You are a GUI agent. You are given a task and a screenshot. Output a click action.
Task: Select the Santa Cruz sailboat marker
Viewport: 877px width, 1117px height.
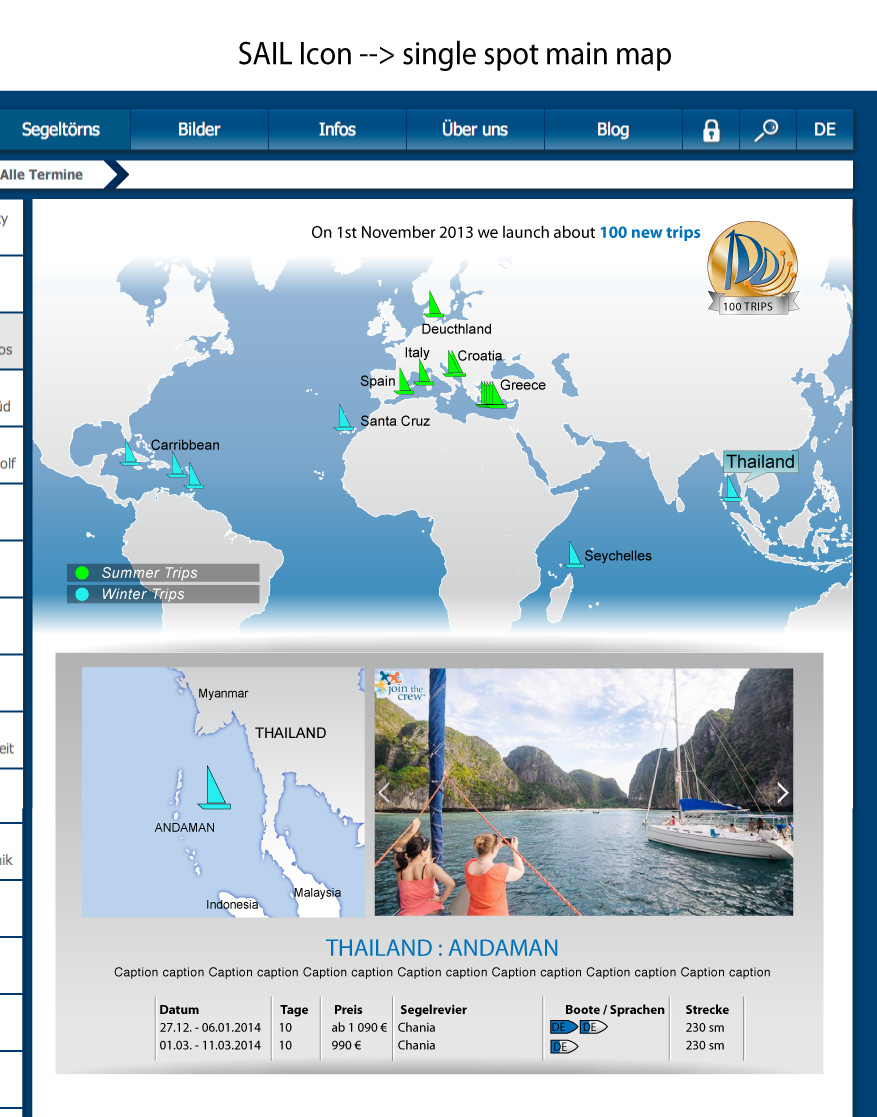(344, 417)
